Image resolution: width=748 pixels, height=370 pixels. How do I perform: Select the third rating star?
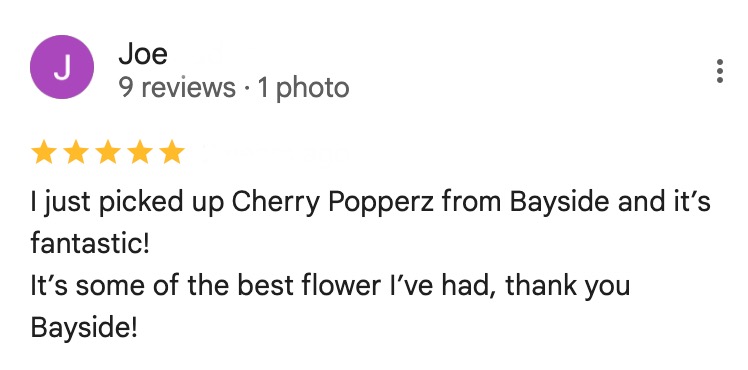coord(108,152)
